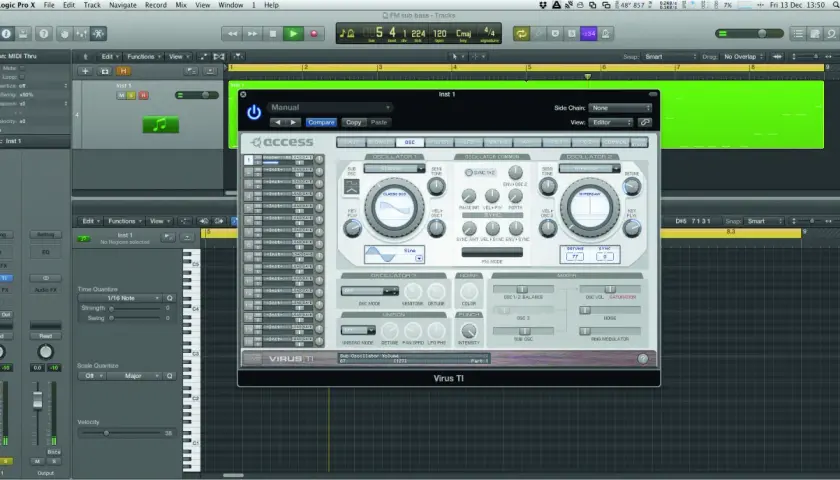Open Oscillator 2 waveform type dropdown
The width and height of the screenshot is (840, 480).
point(589,169)
